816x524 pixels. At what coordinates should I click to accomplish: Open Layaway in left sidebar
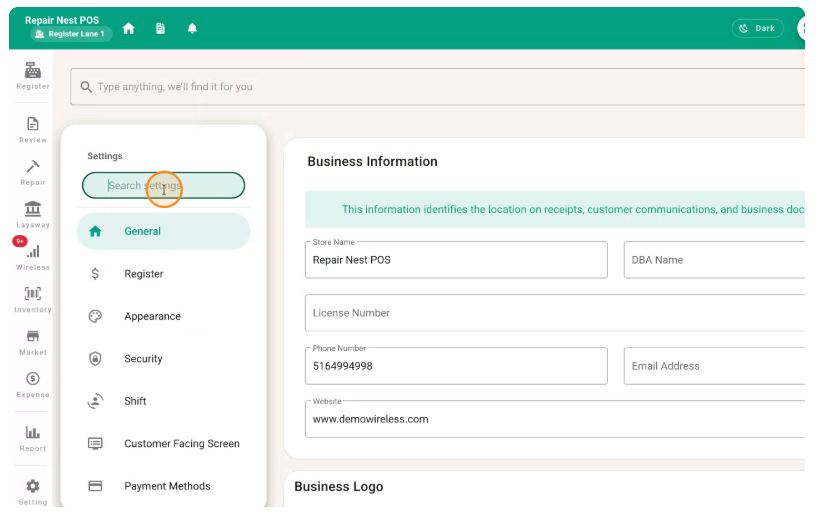coord(33,215)
